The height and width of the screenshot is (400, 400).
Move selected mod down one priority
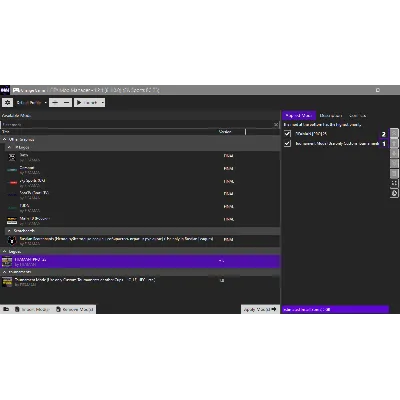coord(394,153)
